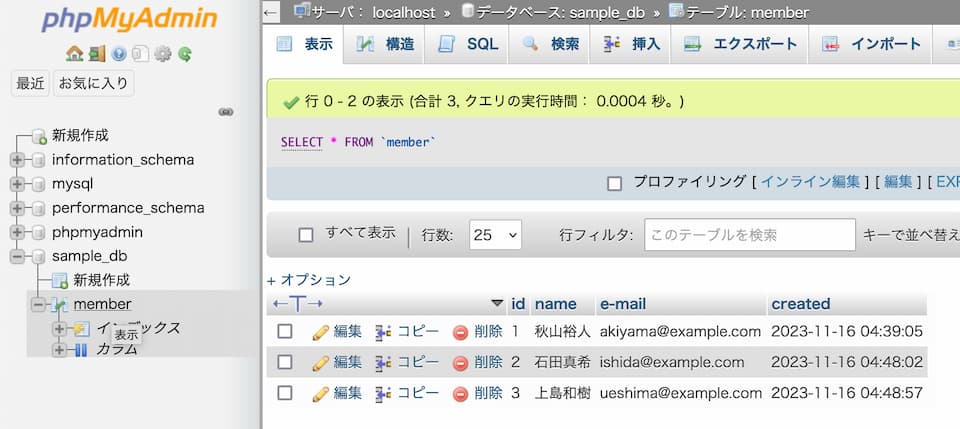Switch to the SQL tab

(x=468, y=45)
